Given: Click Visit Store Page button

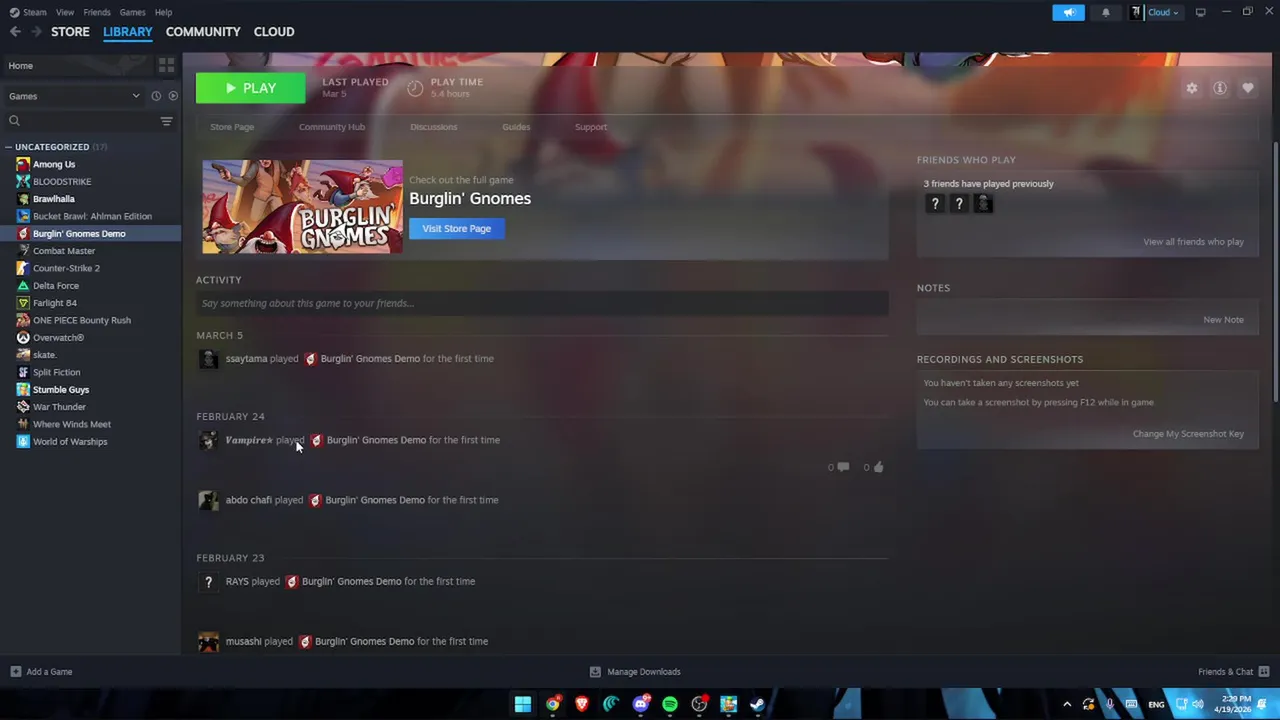Looking at the screenshot, I should (456, 229).
